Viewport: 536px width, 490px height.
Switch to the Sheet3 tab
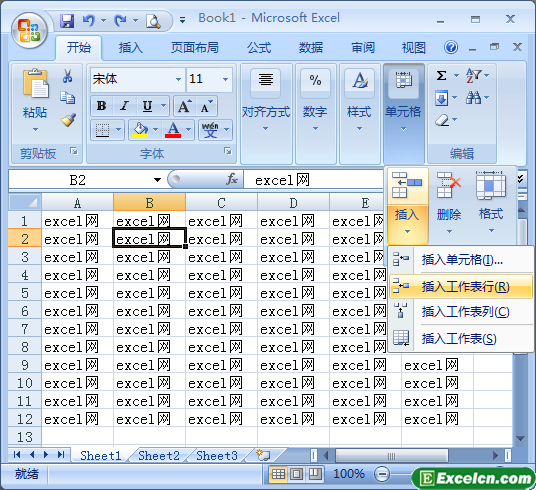tap(217, 455)
